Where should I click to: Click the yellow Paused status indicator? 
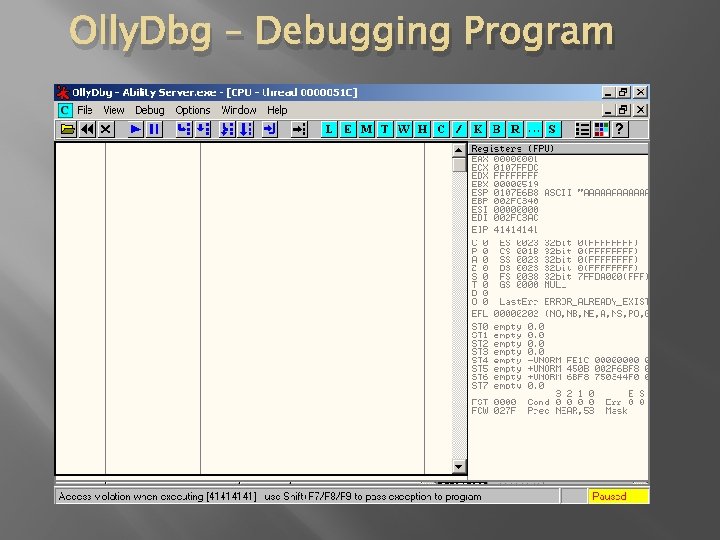tap(618, 496)
